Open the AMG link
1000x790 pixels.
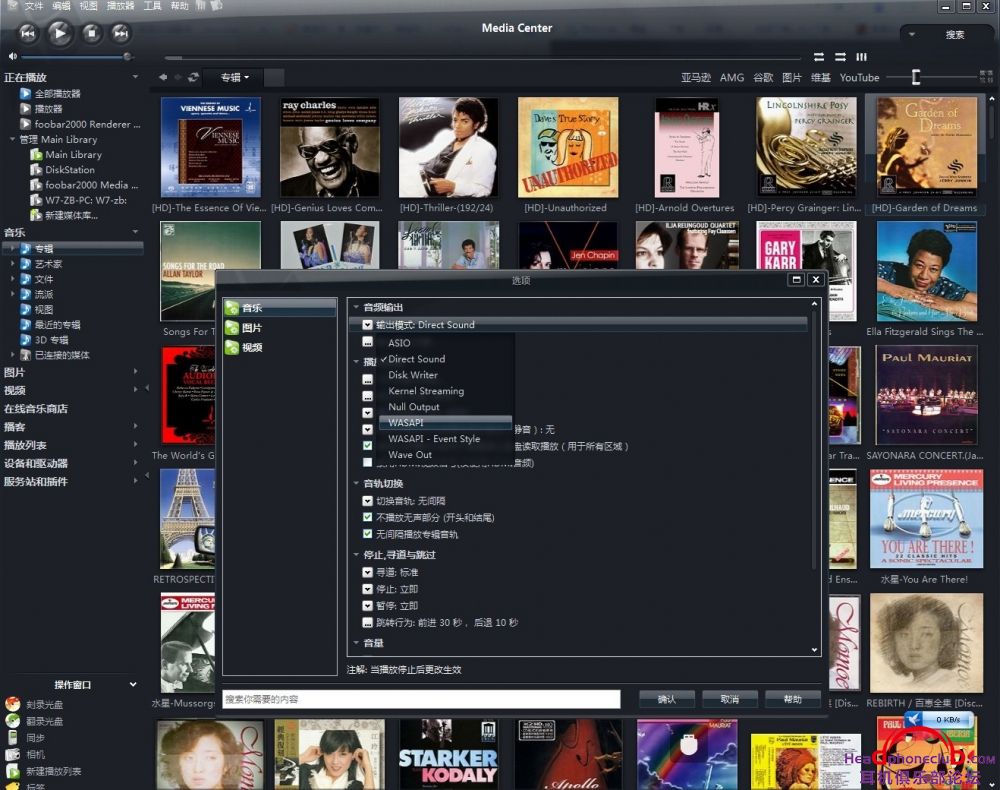pyautogui.click(x=732, y=78)
